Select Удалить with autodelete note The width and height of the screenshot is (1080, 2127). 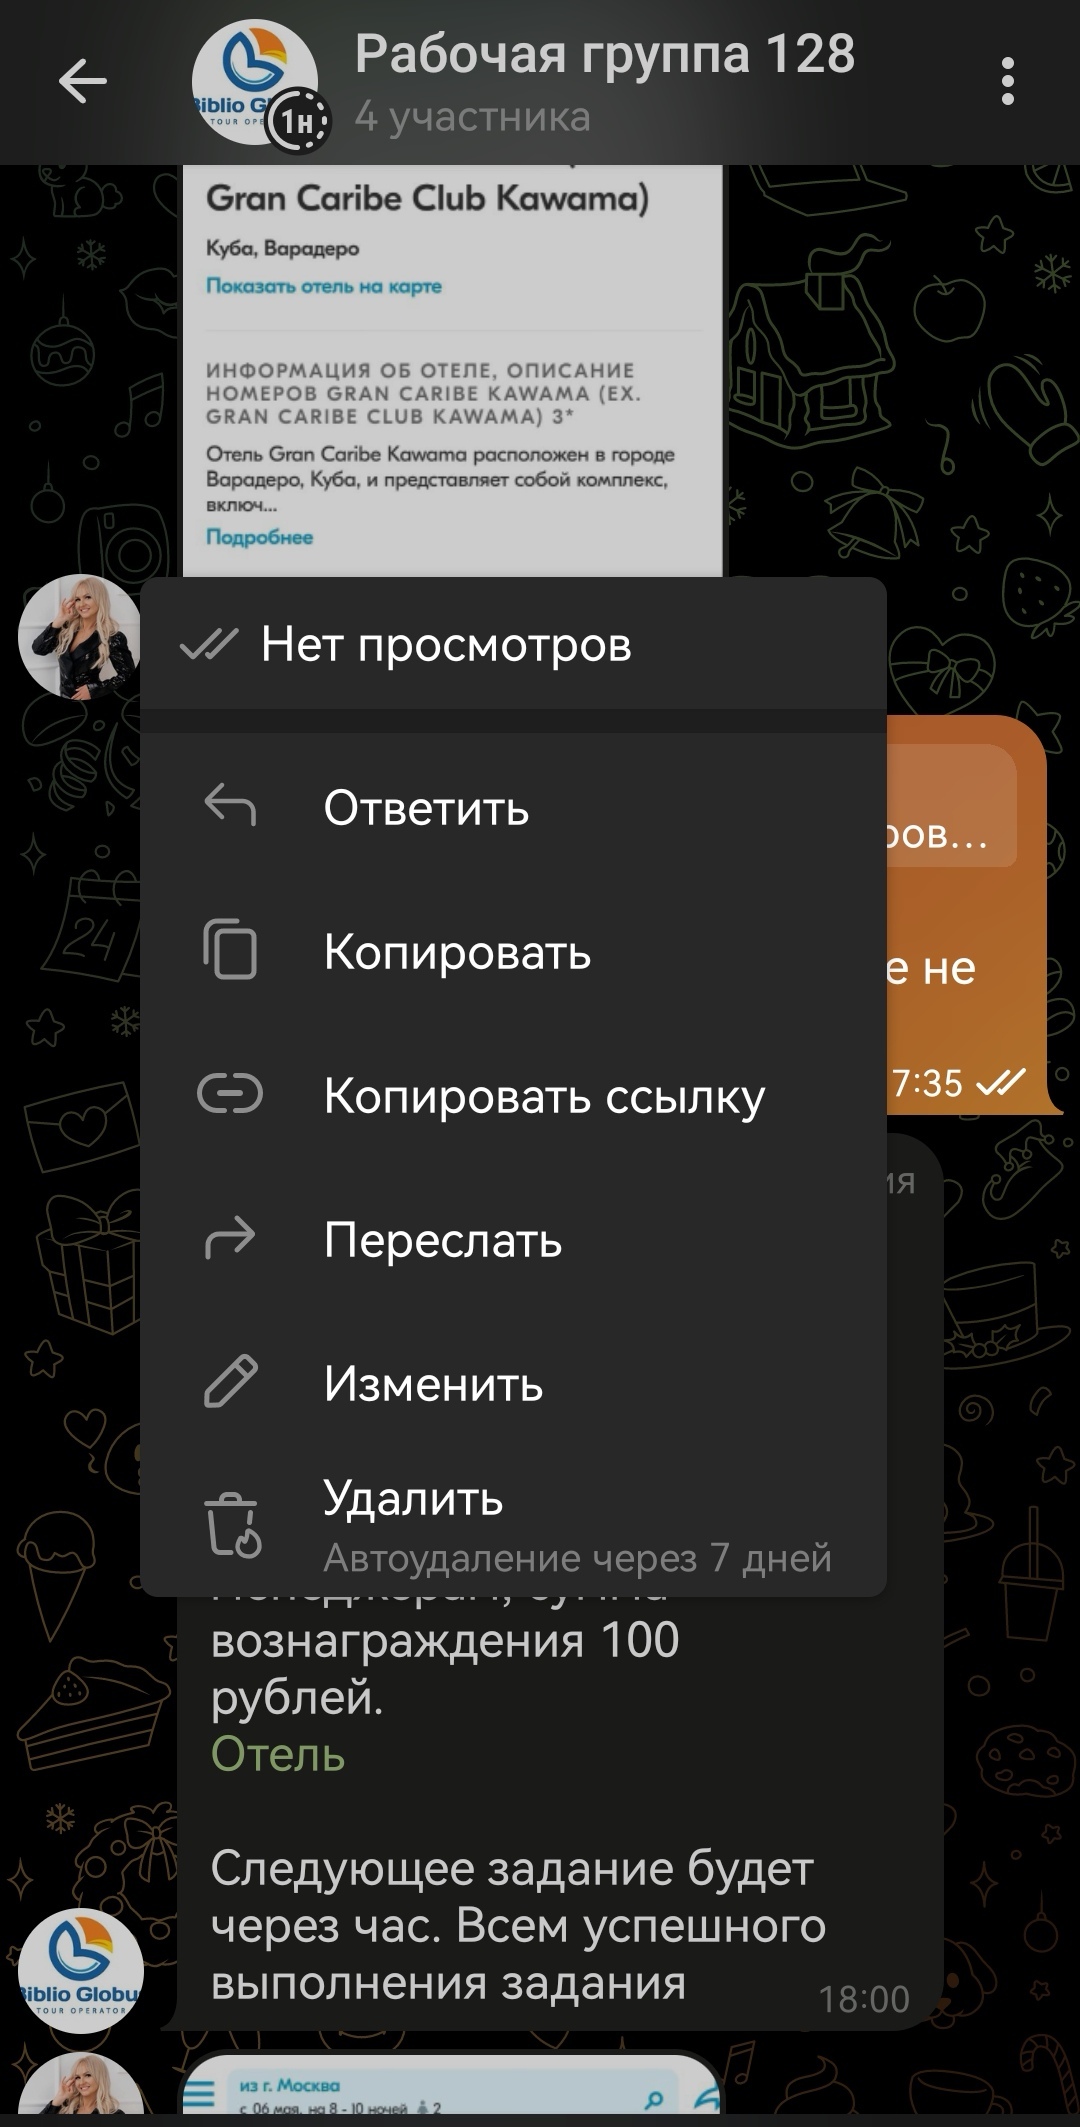pos(513,1526)
